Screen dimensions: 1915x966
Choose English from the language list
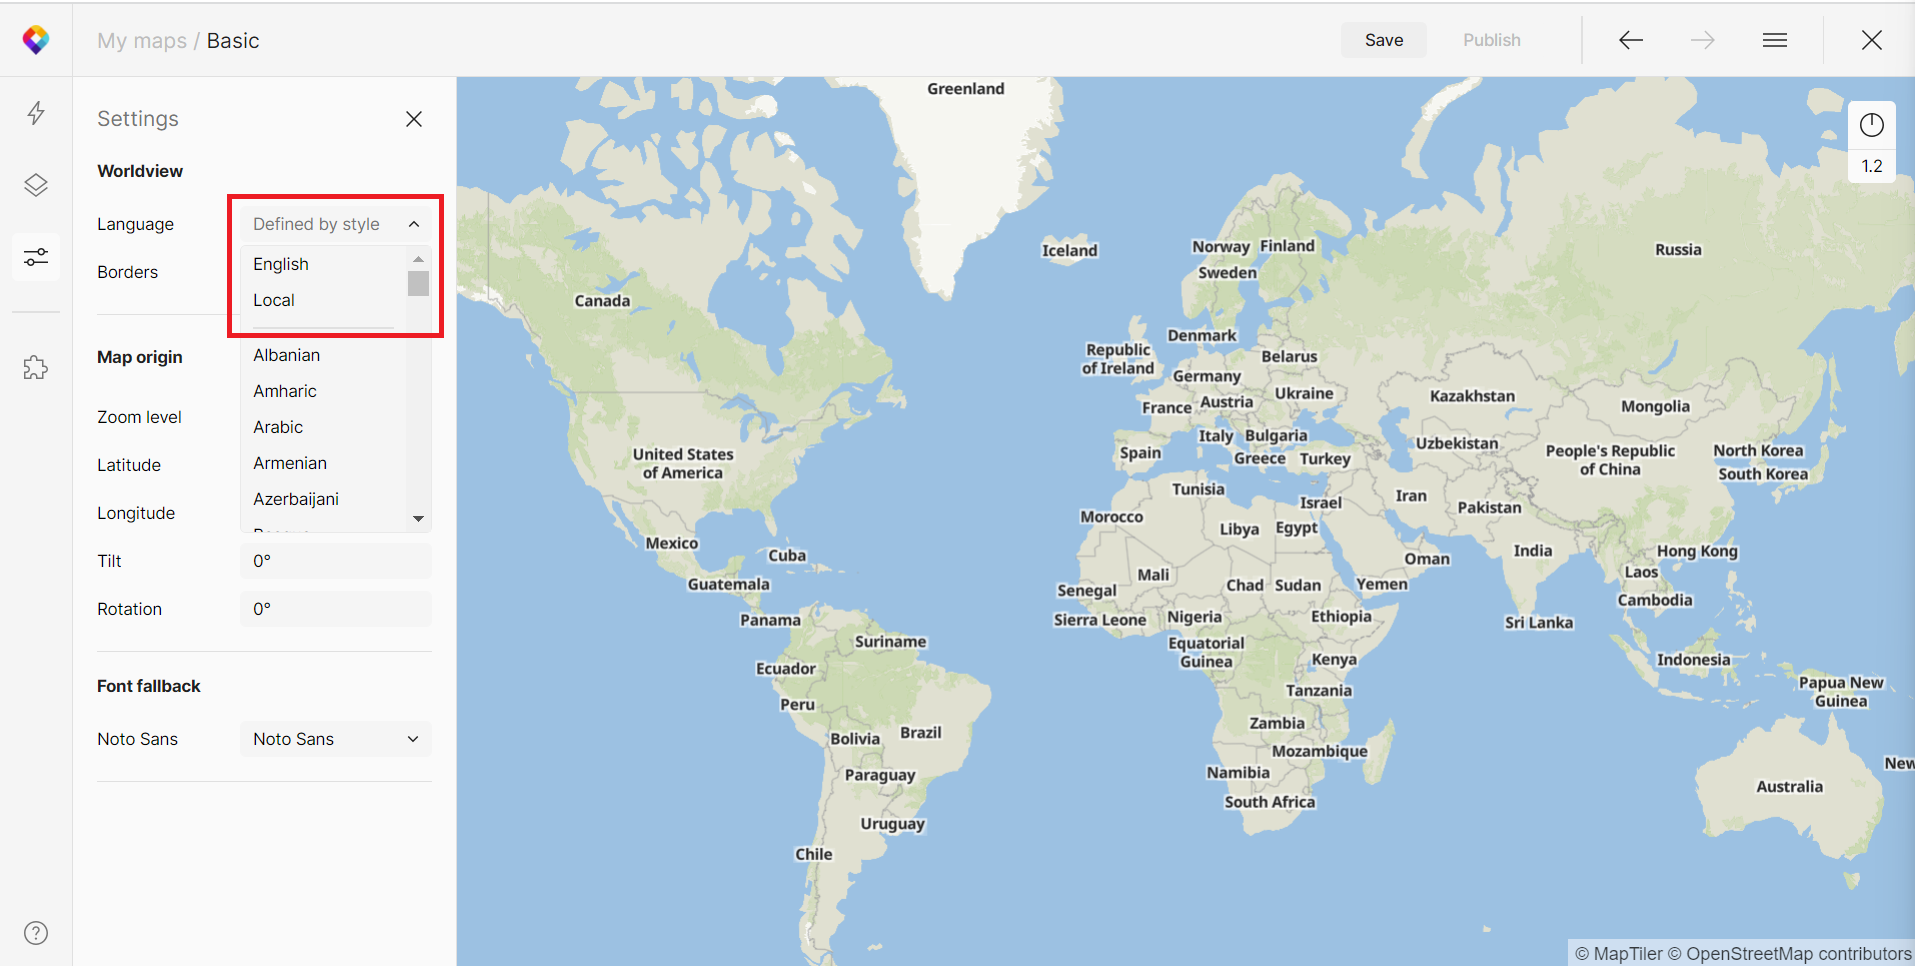281,264
